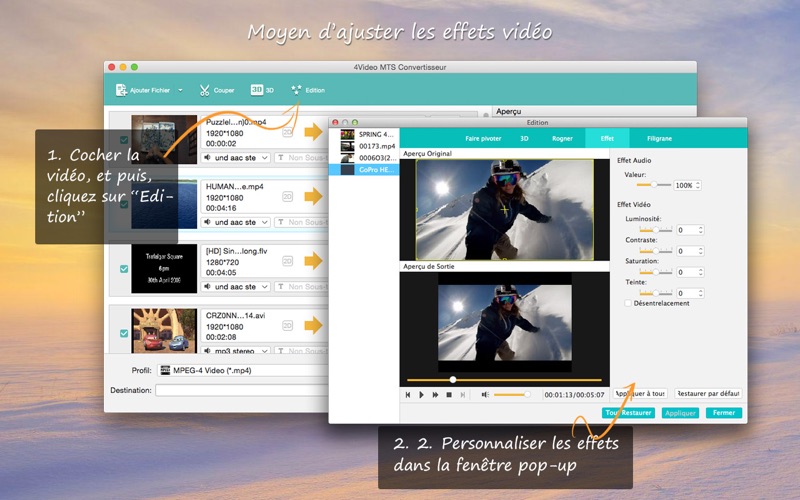Click the orange arrow for CRZ0NN...14.avi
Image resolution: width=800 pixels, height=500 pixels.
click(313, 325)
